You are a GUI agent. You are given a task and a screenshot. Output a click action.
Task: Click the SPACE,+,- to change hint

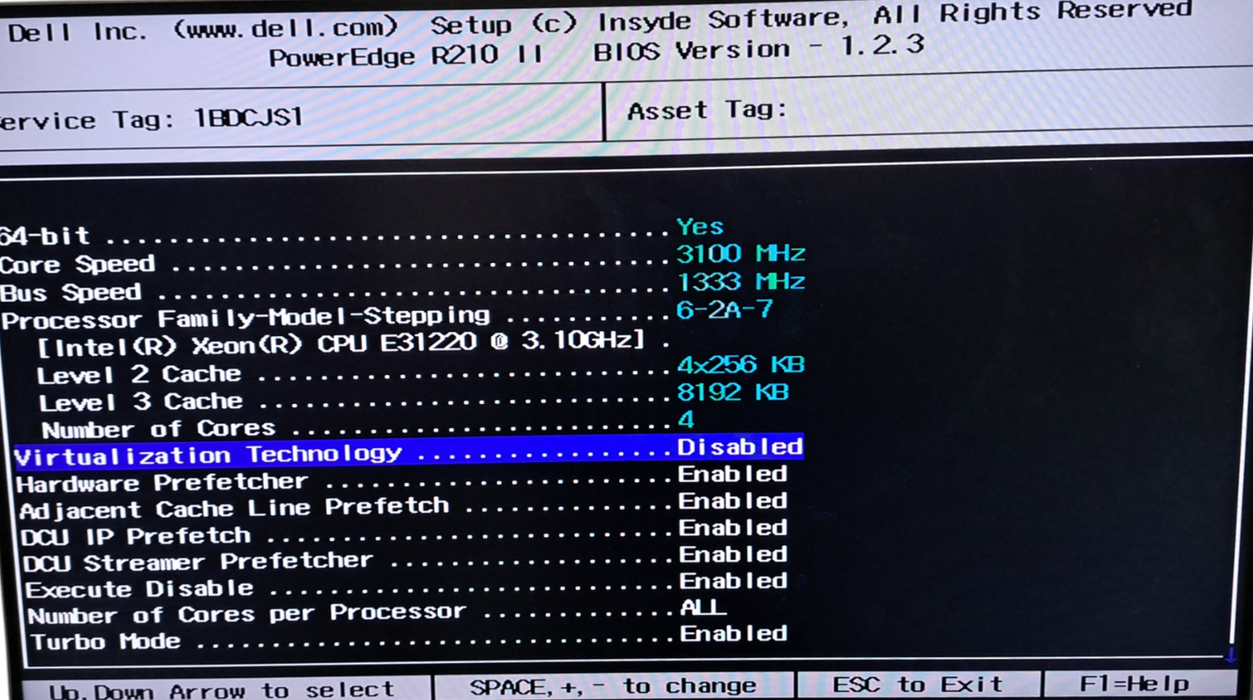click(613, 686)
